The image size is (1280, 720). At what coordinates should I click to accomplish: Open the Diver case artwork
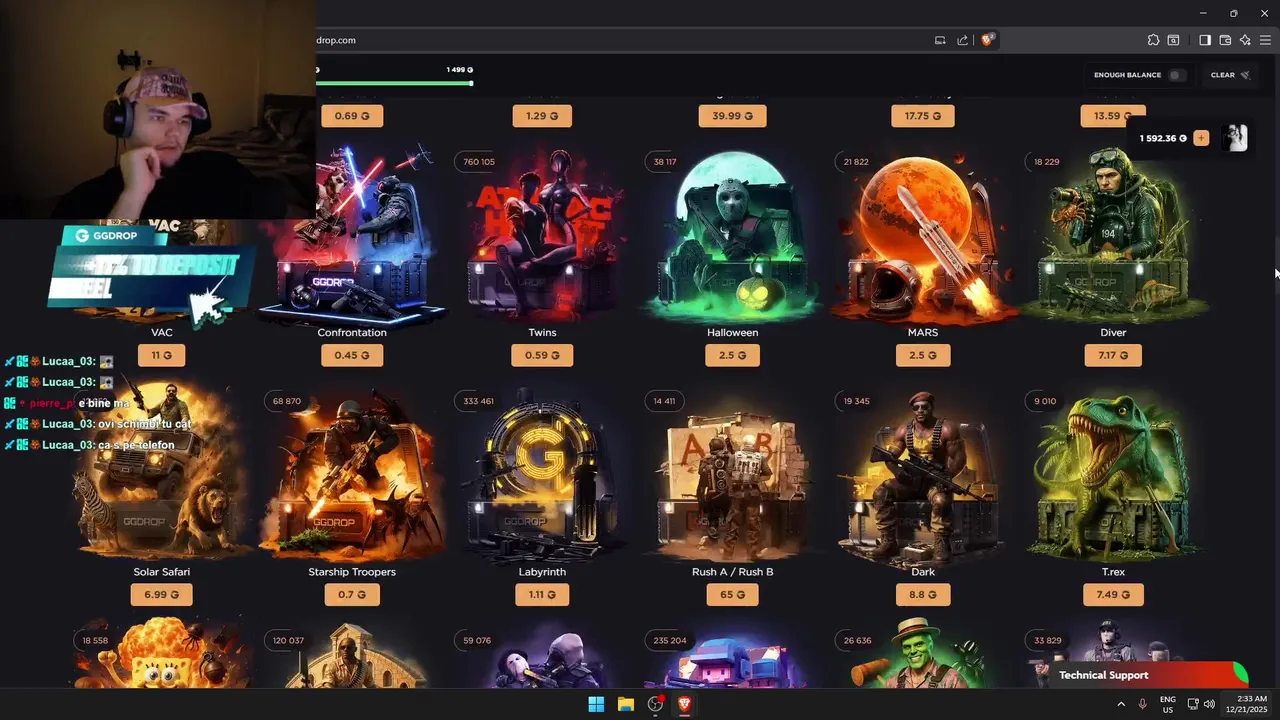(1113, 236)
